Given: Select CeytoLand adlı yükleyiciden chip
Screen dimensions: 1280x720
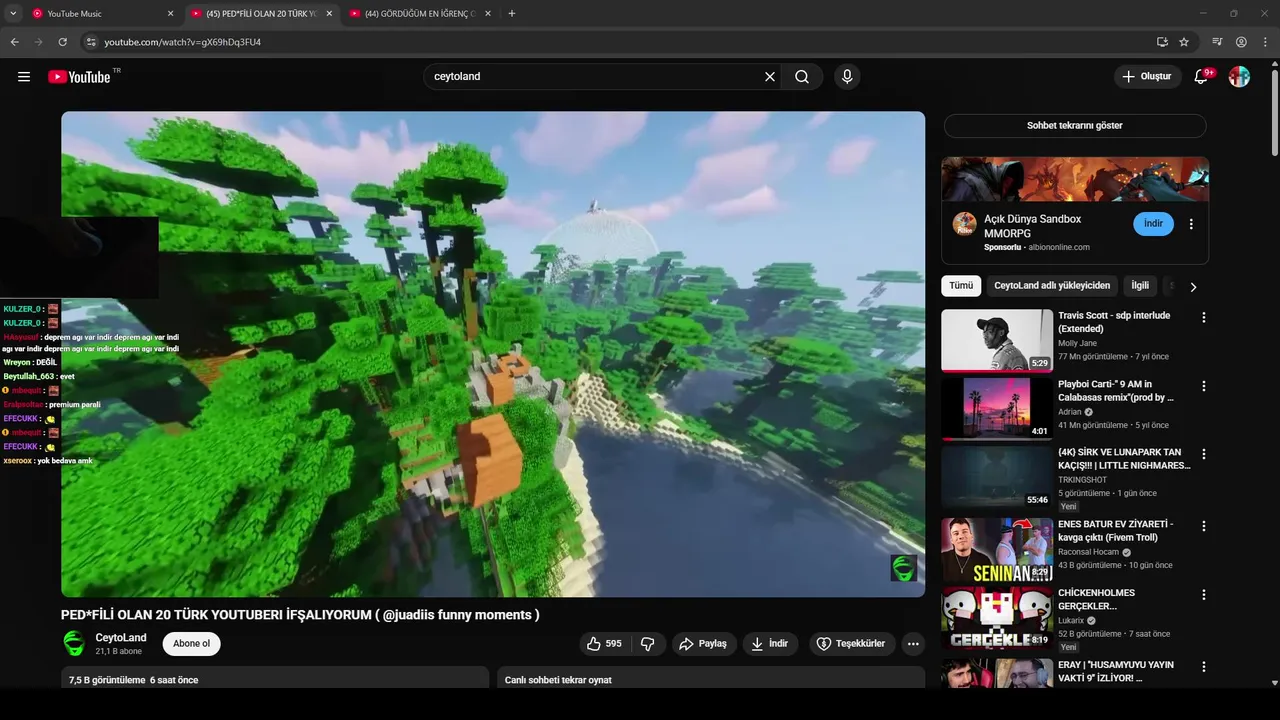Looking at the screenshot, I should point(1052,286).
